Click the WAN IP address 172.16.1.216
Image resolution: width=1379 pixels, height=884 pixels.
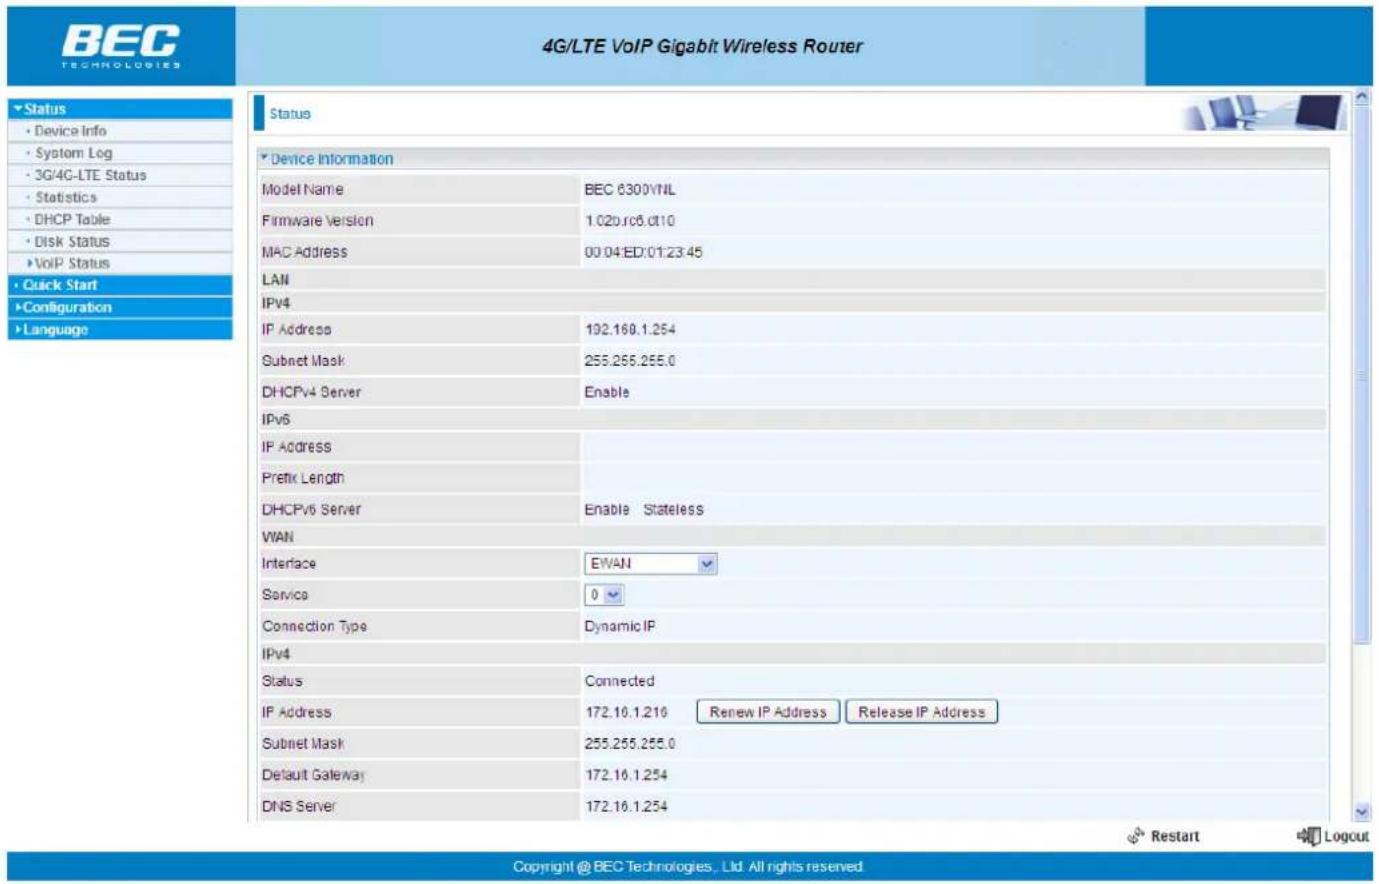click(x=626, y=712)
